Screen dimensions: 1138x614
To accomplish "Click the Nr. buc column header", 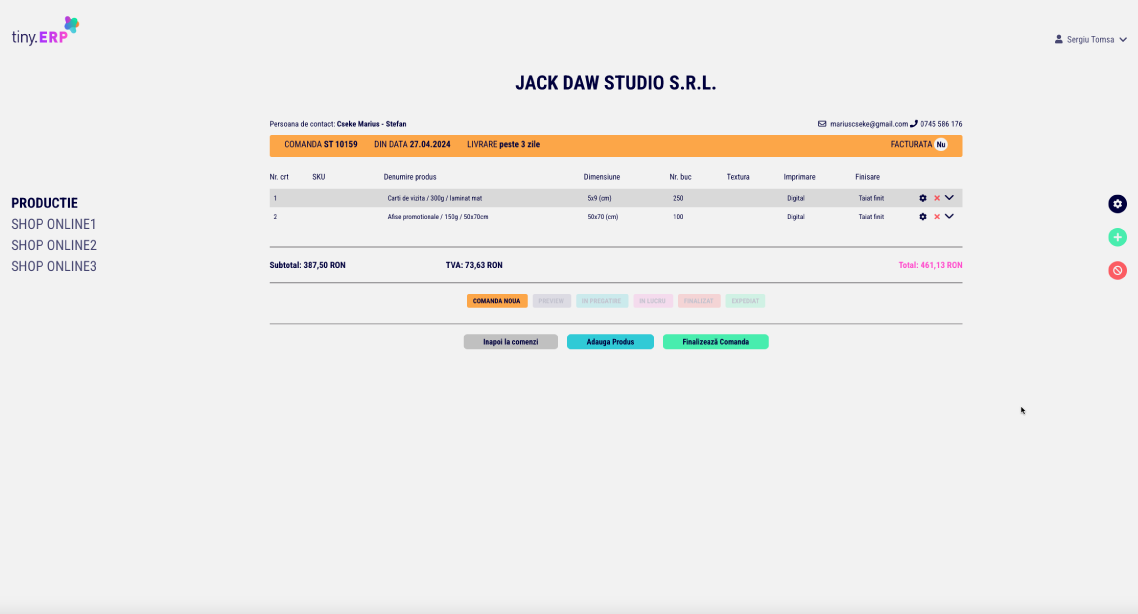I will point(681,177).
